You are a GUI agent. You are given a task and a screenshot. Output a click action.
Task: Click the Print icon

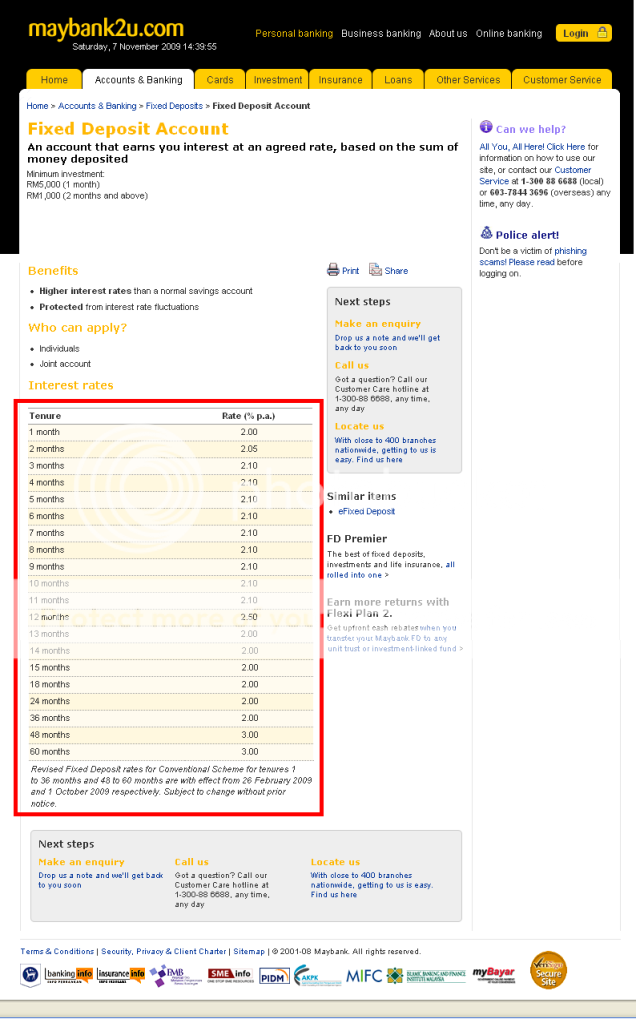tap(333, 270)
